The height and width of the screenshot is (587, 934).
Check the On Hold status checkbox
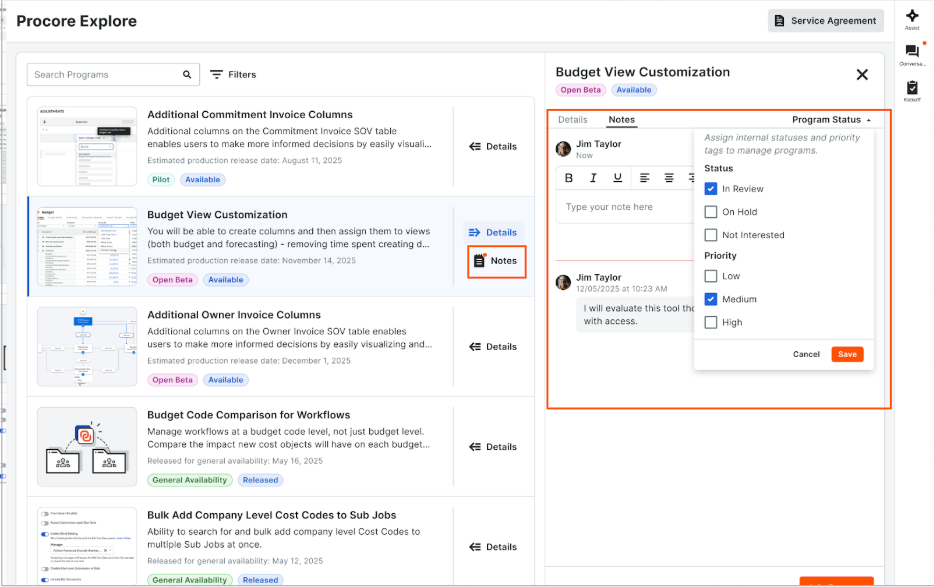pyautogui.click(x=711, y=212)
